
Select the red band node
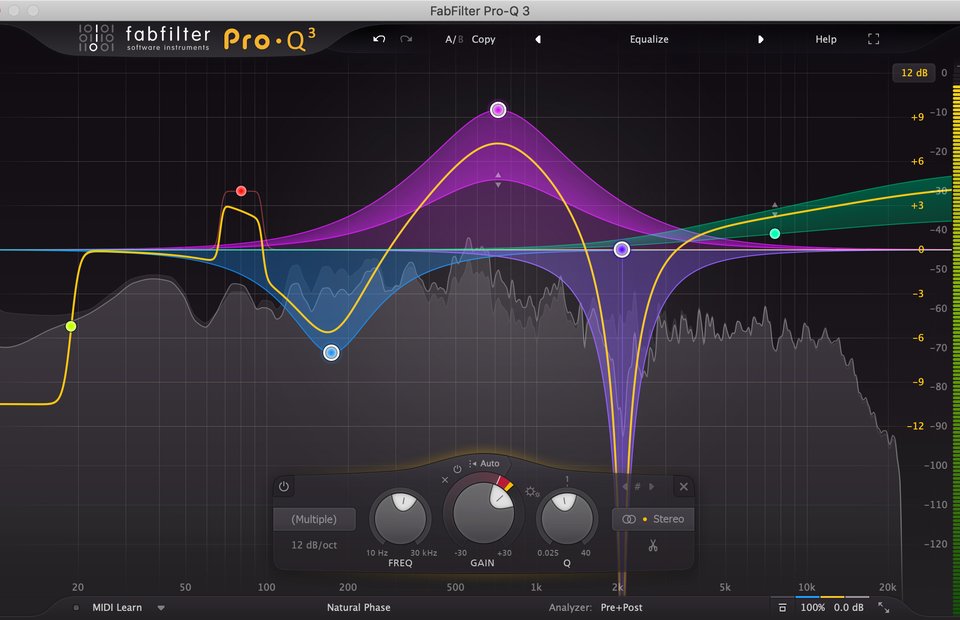click(x=241, y=191)
